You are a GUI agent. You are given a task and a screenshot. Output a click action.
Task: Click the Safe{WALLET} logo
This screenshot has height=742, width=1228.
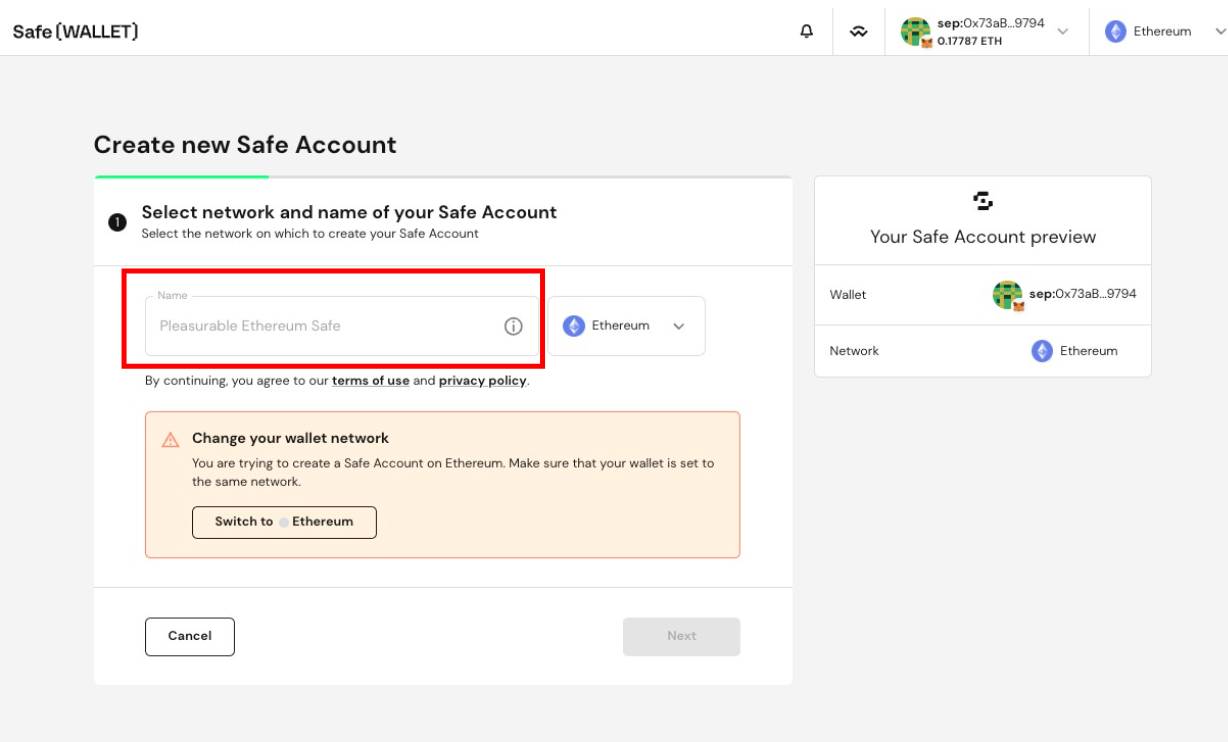pyautogui.click(x=75, y=31)
